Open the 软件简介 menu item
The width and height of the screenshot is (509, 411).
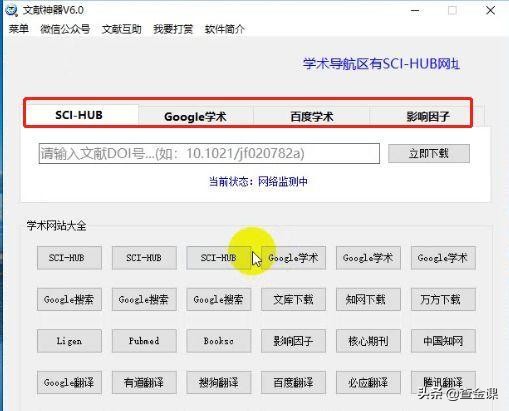(225, 29)
